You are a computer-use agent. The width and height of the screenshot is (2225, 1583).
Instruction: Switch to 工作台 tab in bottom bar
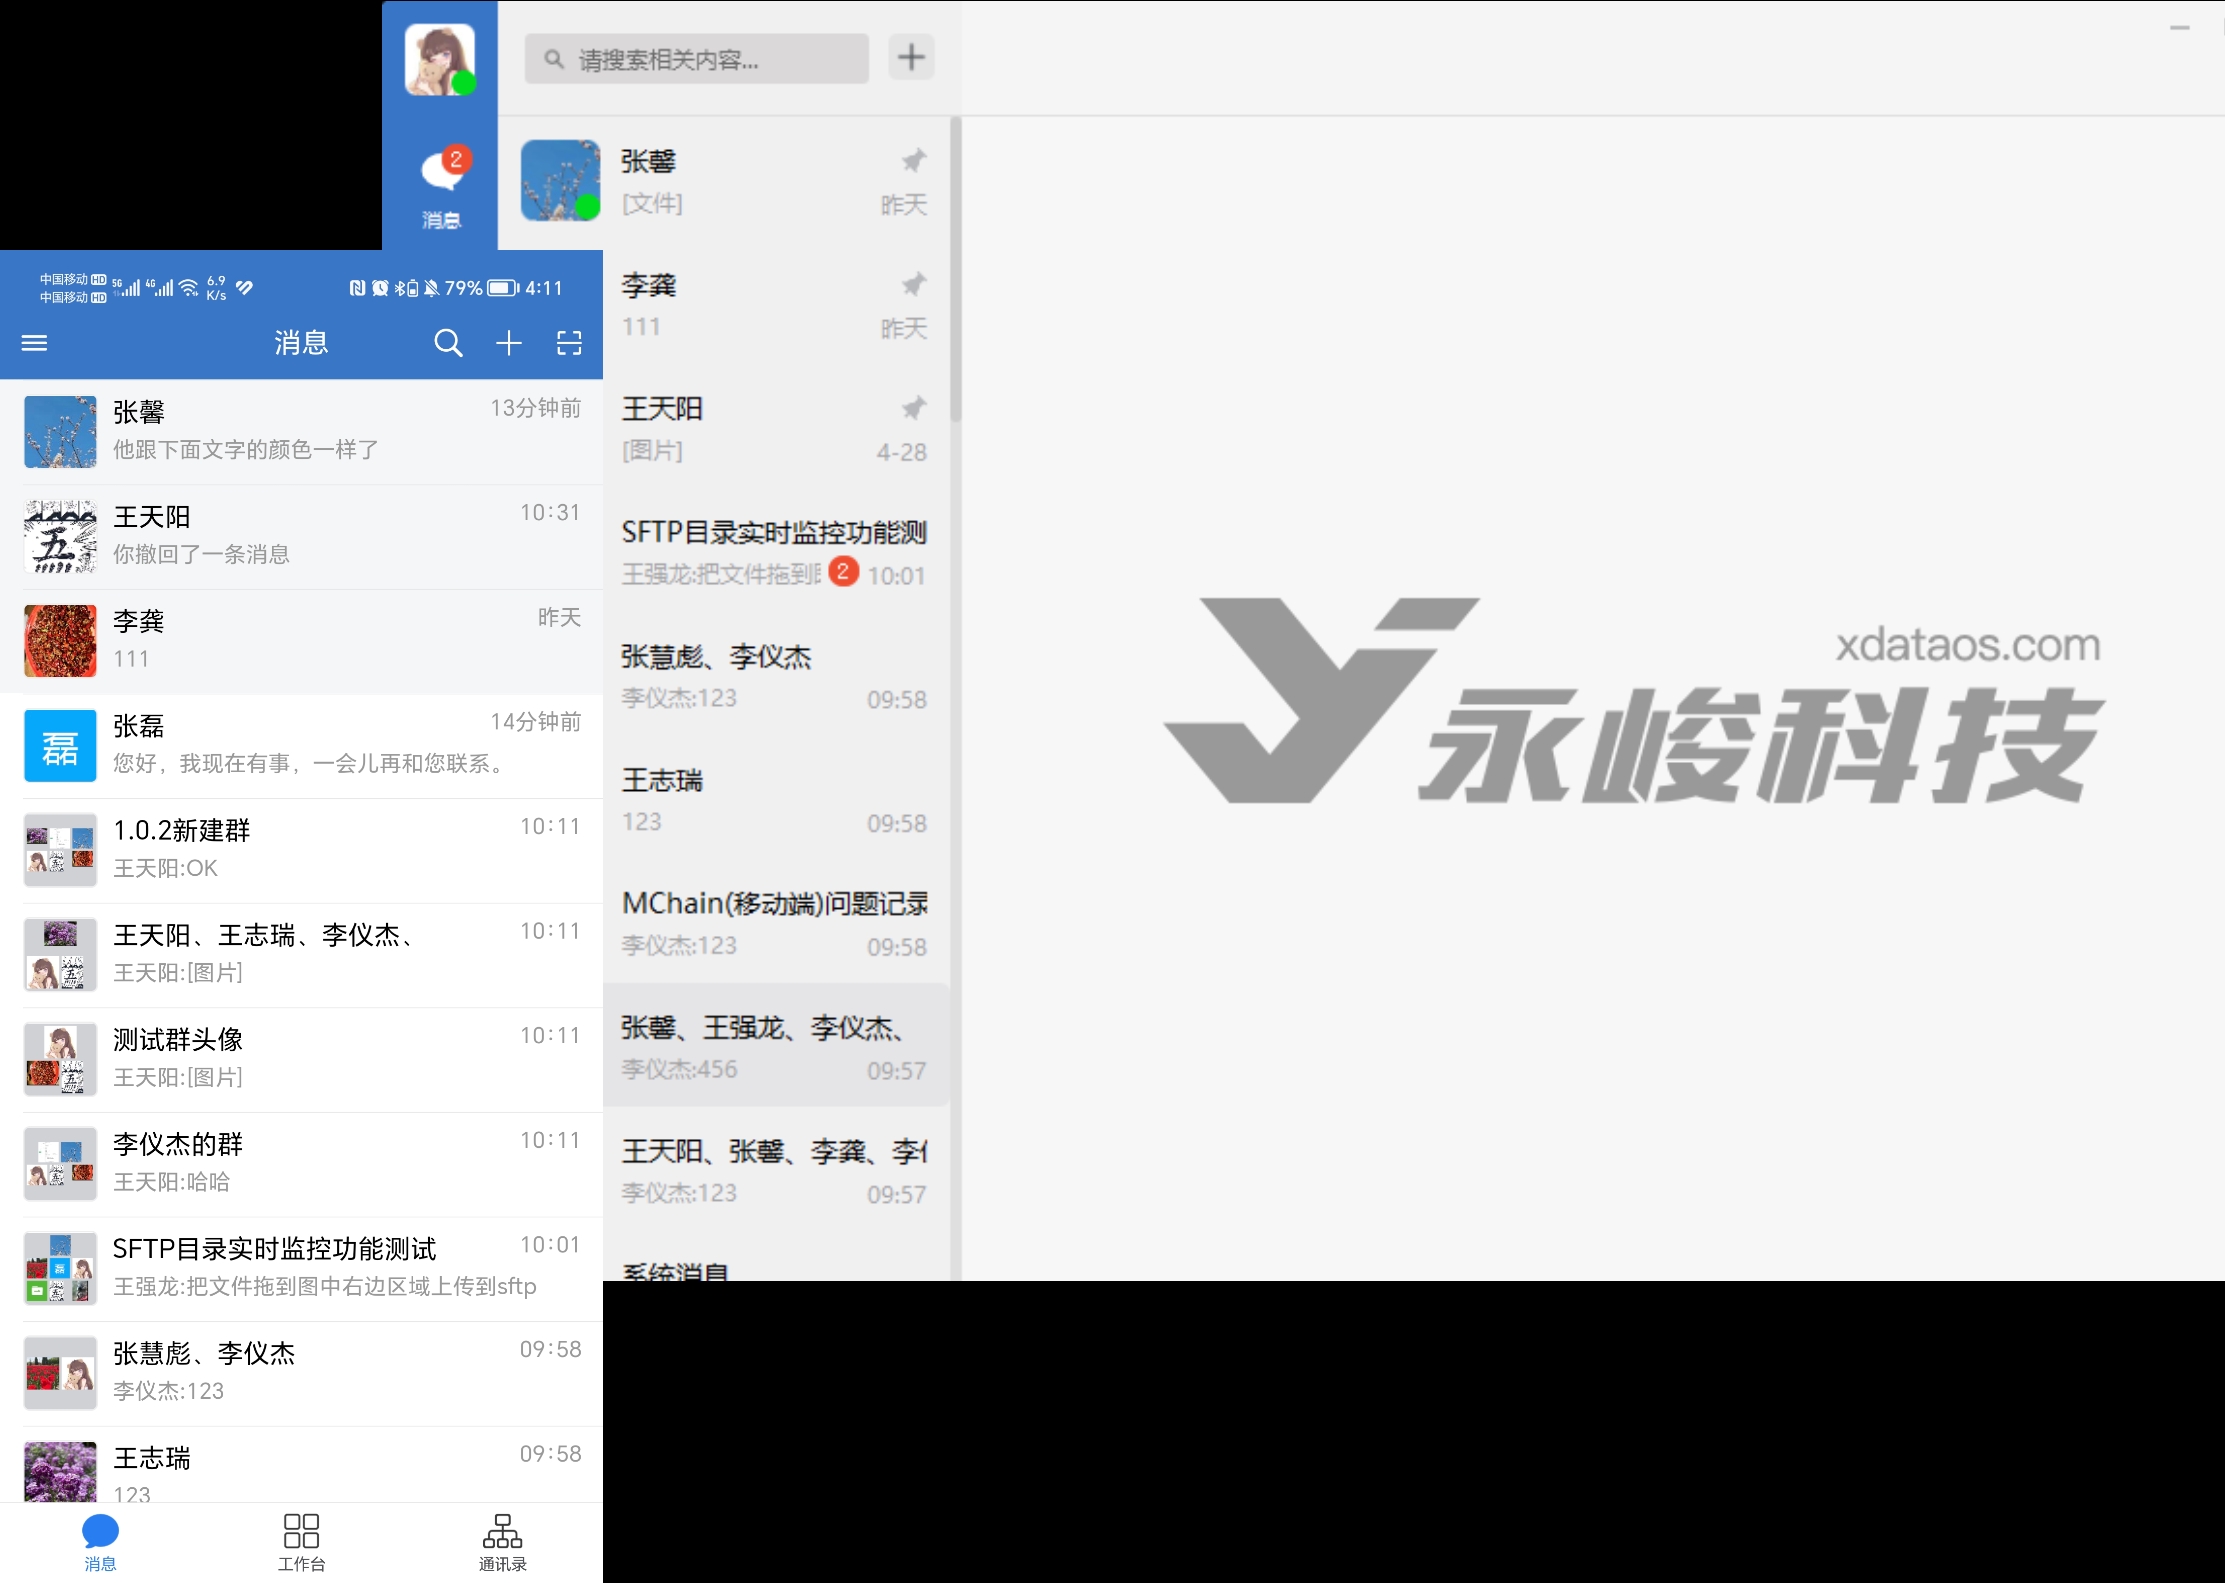coord(301,1543)
